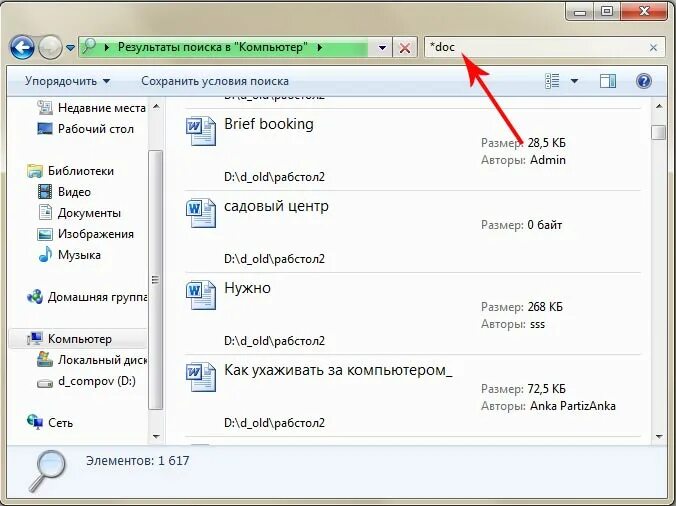Click Сохранить условия поиска
Viewport: 676px width, 506px height.
click(215, 81)
